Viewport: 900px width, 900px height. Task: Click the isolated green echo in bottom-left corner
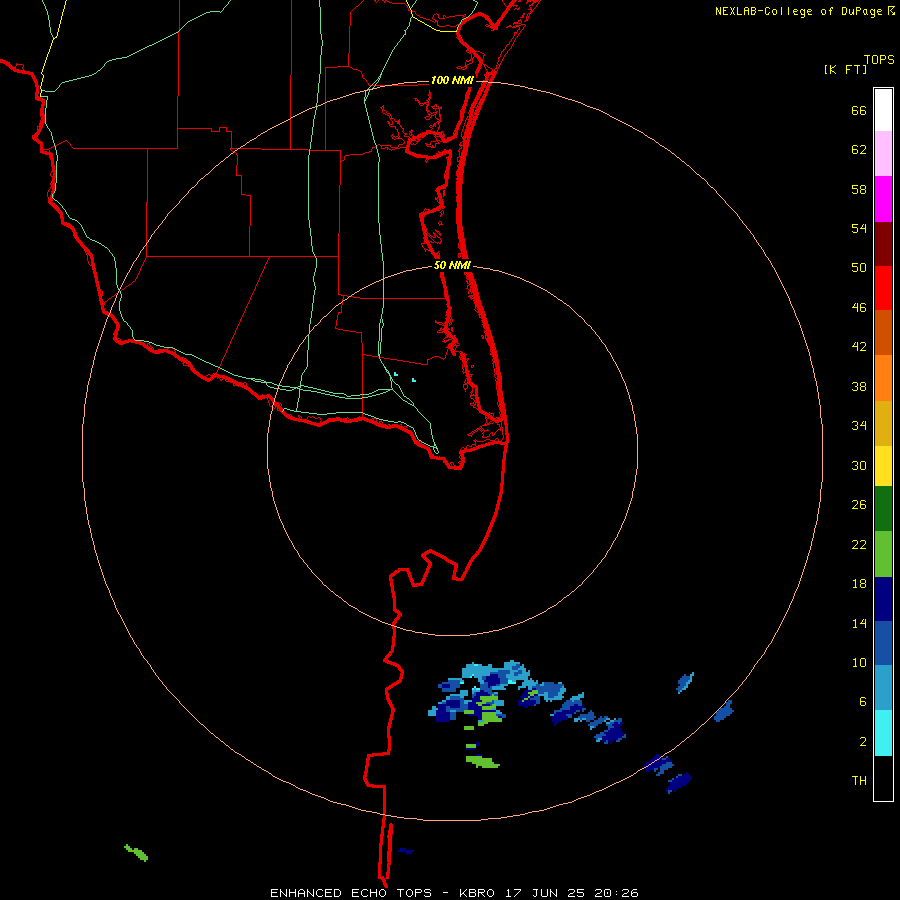tap(137, 853)
